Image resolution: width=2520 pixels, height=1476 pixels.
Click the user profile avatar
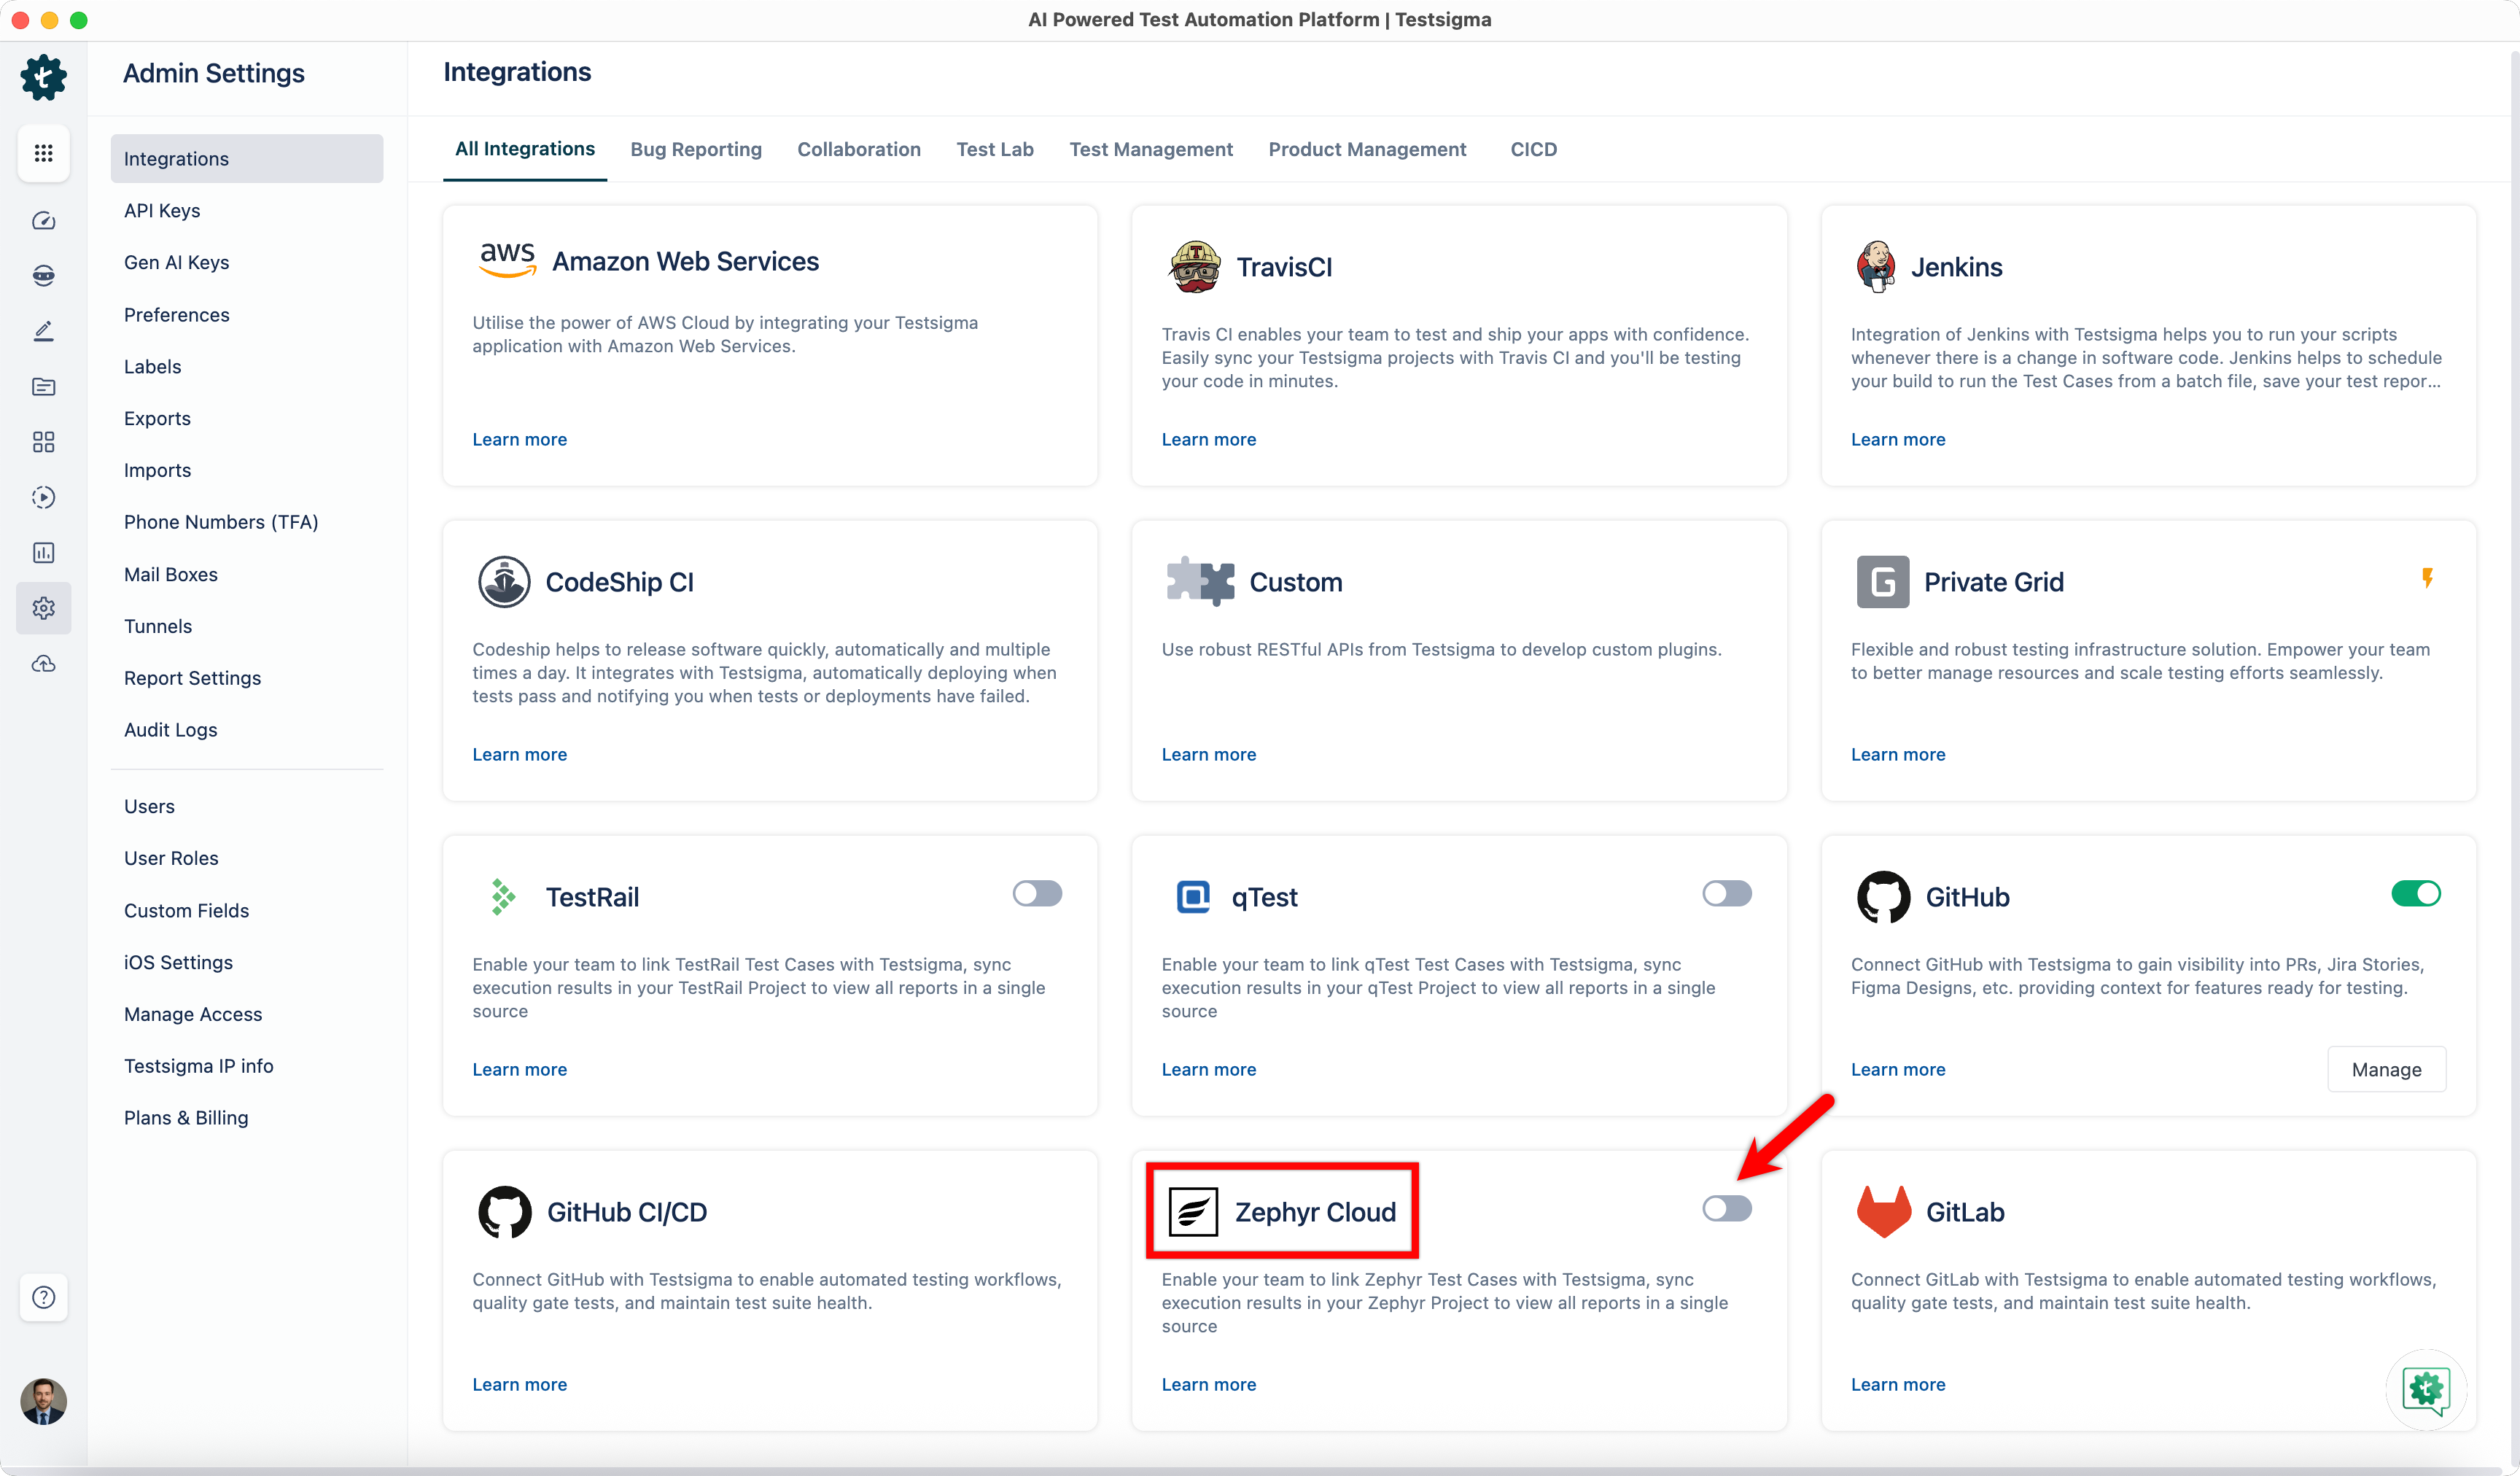(x=43, y=1401)
